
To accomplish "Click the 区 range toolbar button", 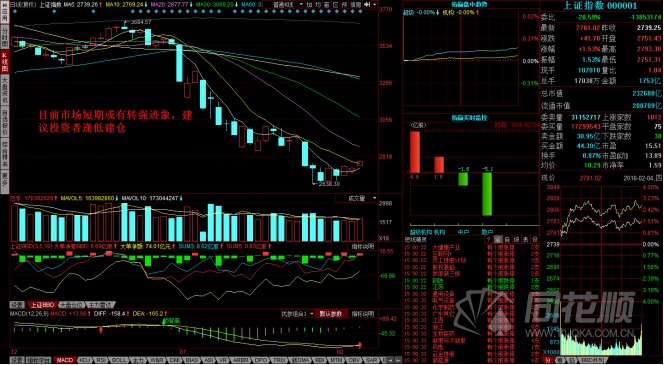I will (335, 4).
